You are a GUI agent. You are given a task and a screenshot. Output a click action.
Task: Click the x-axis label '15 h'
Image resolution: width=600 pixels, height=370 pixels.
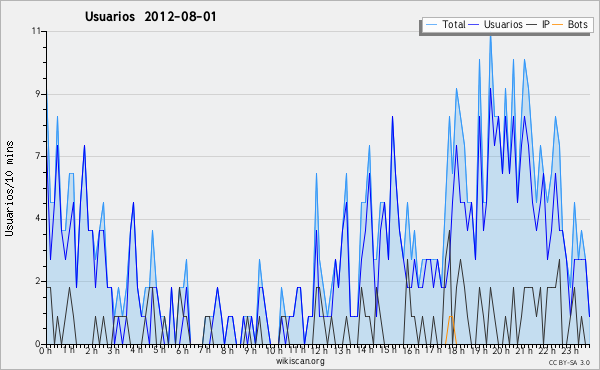pyautogui.click(x=387, y=350)
